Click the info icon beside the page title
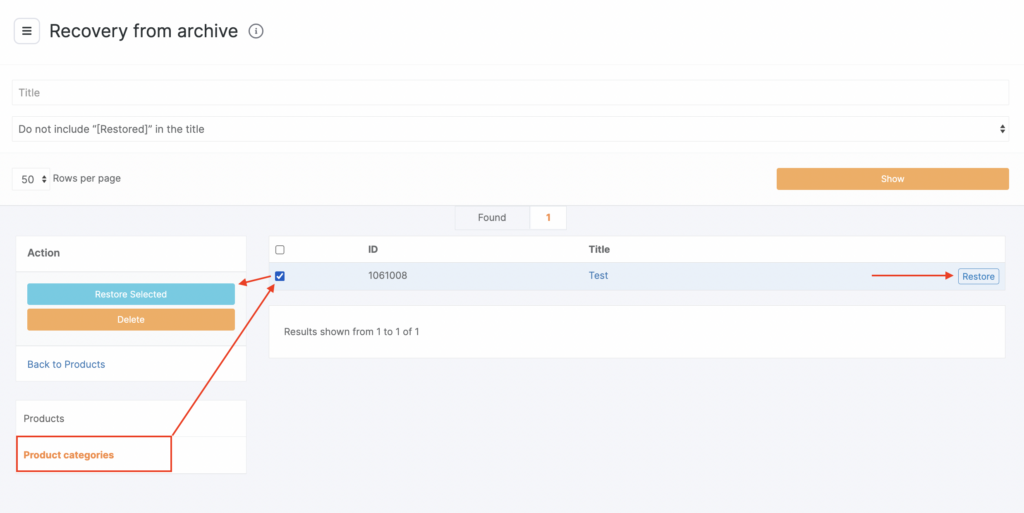The image size is (1024, 513). click(256, 31)
